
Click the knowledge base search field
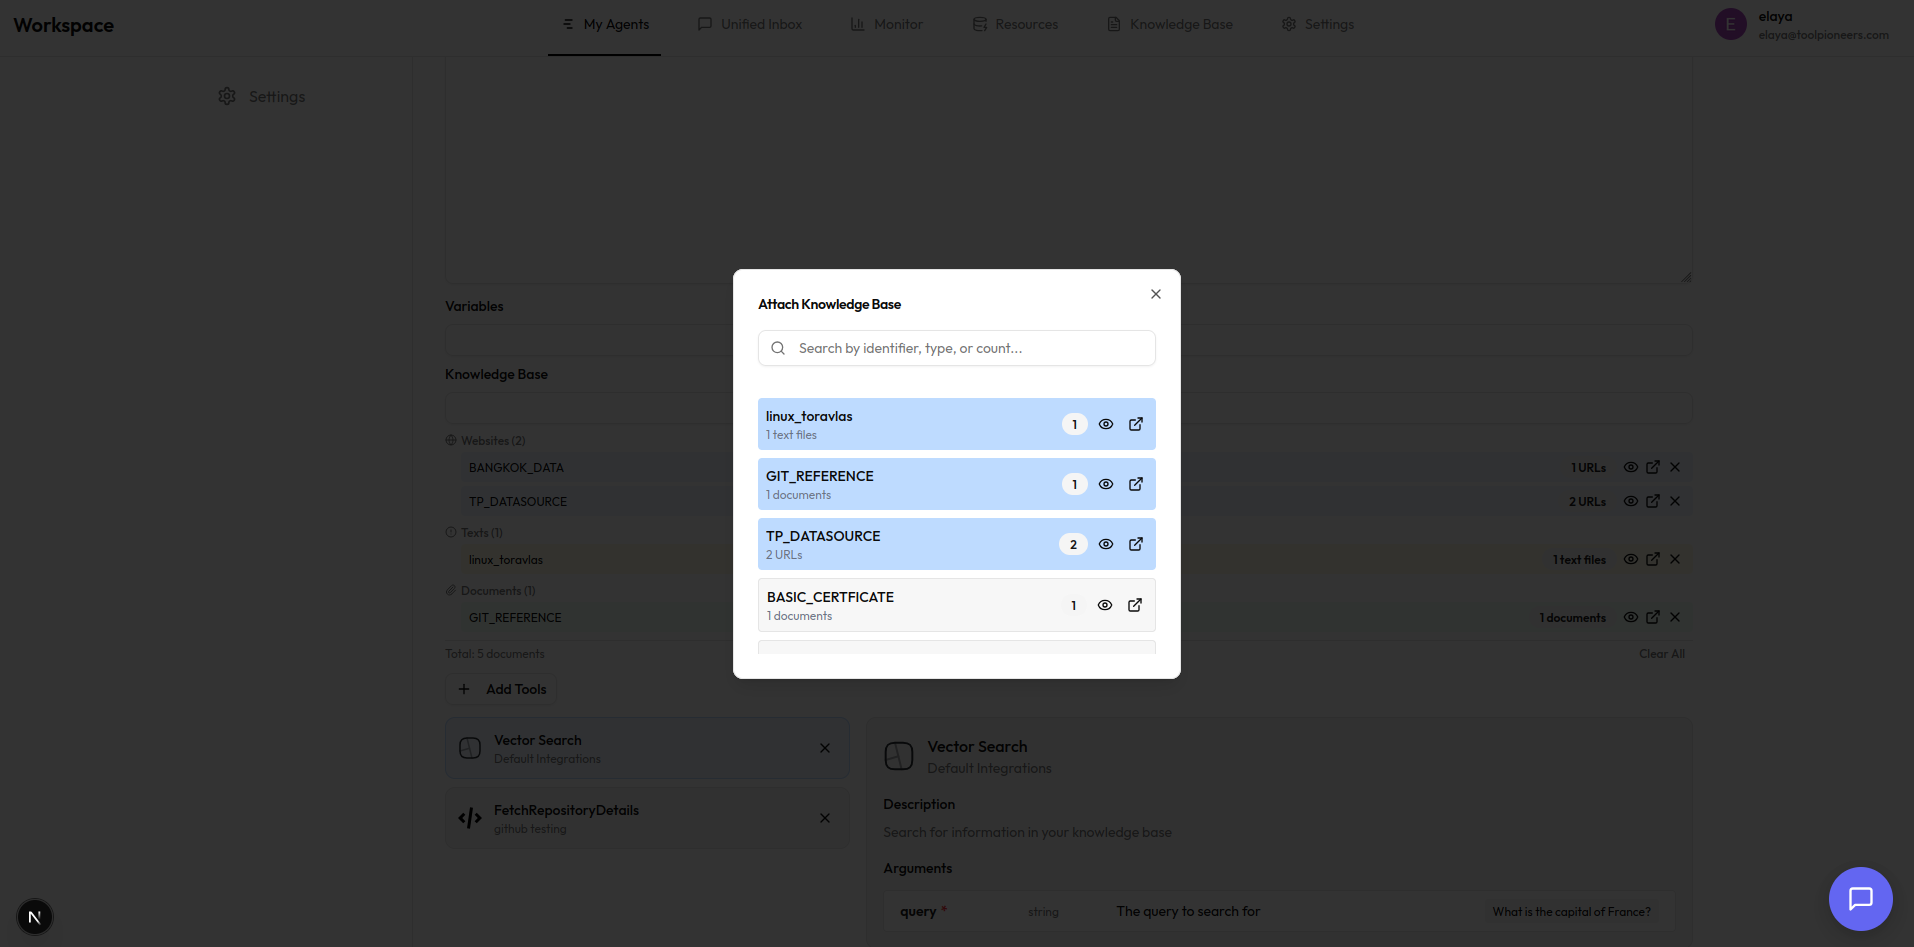[x=955, y=348]
